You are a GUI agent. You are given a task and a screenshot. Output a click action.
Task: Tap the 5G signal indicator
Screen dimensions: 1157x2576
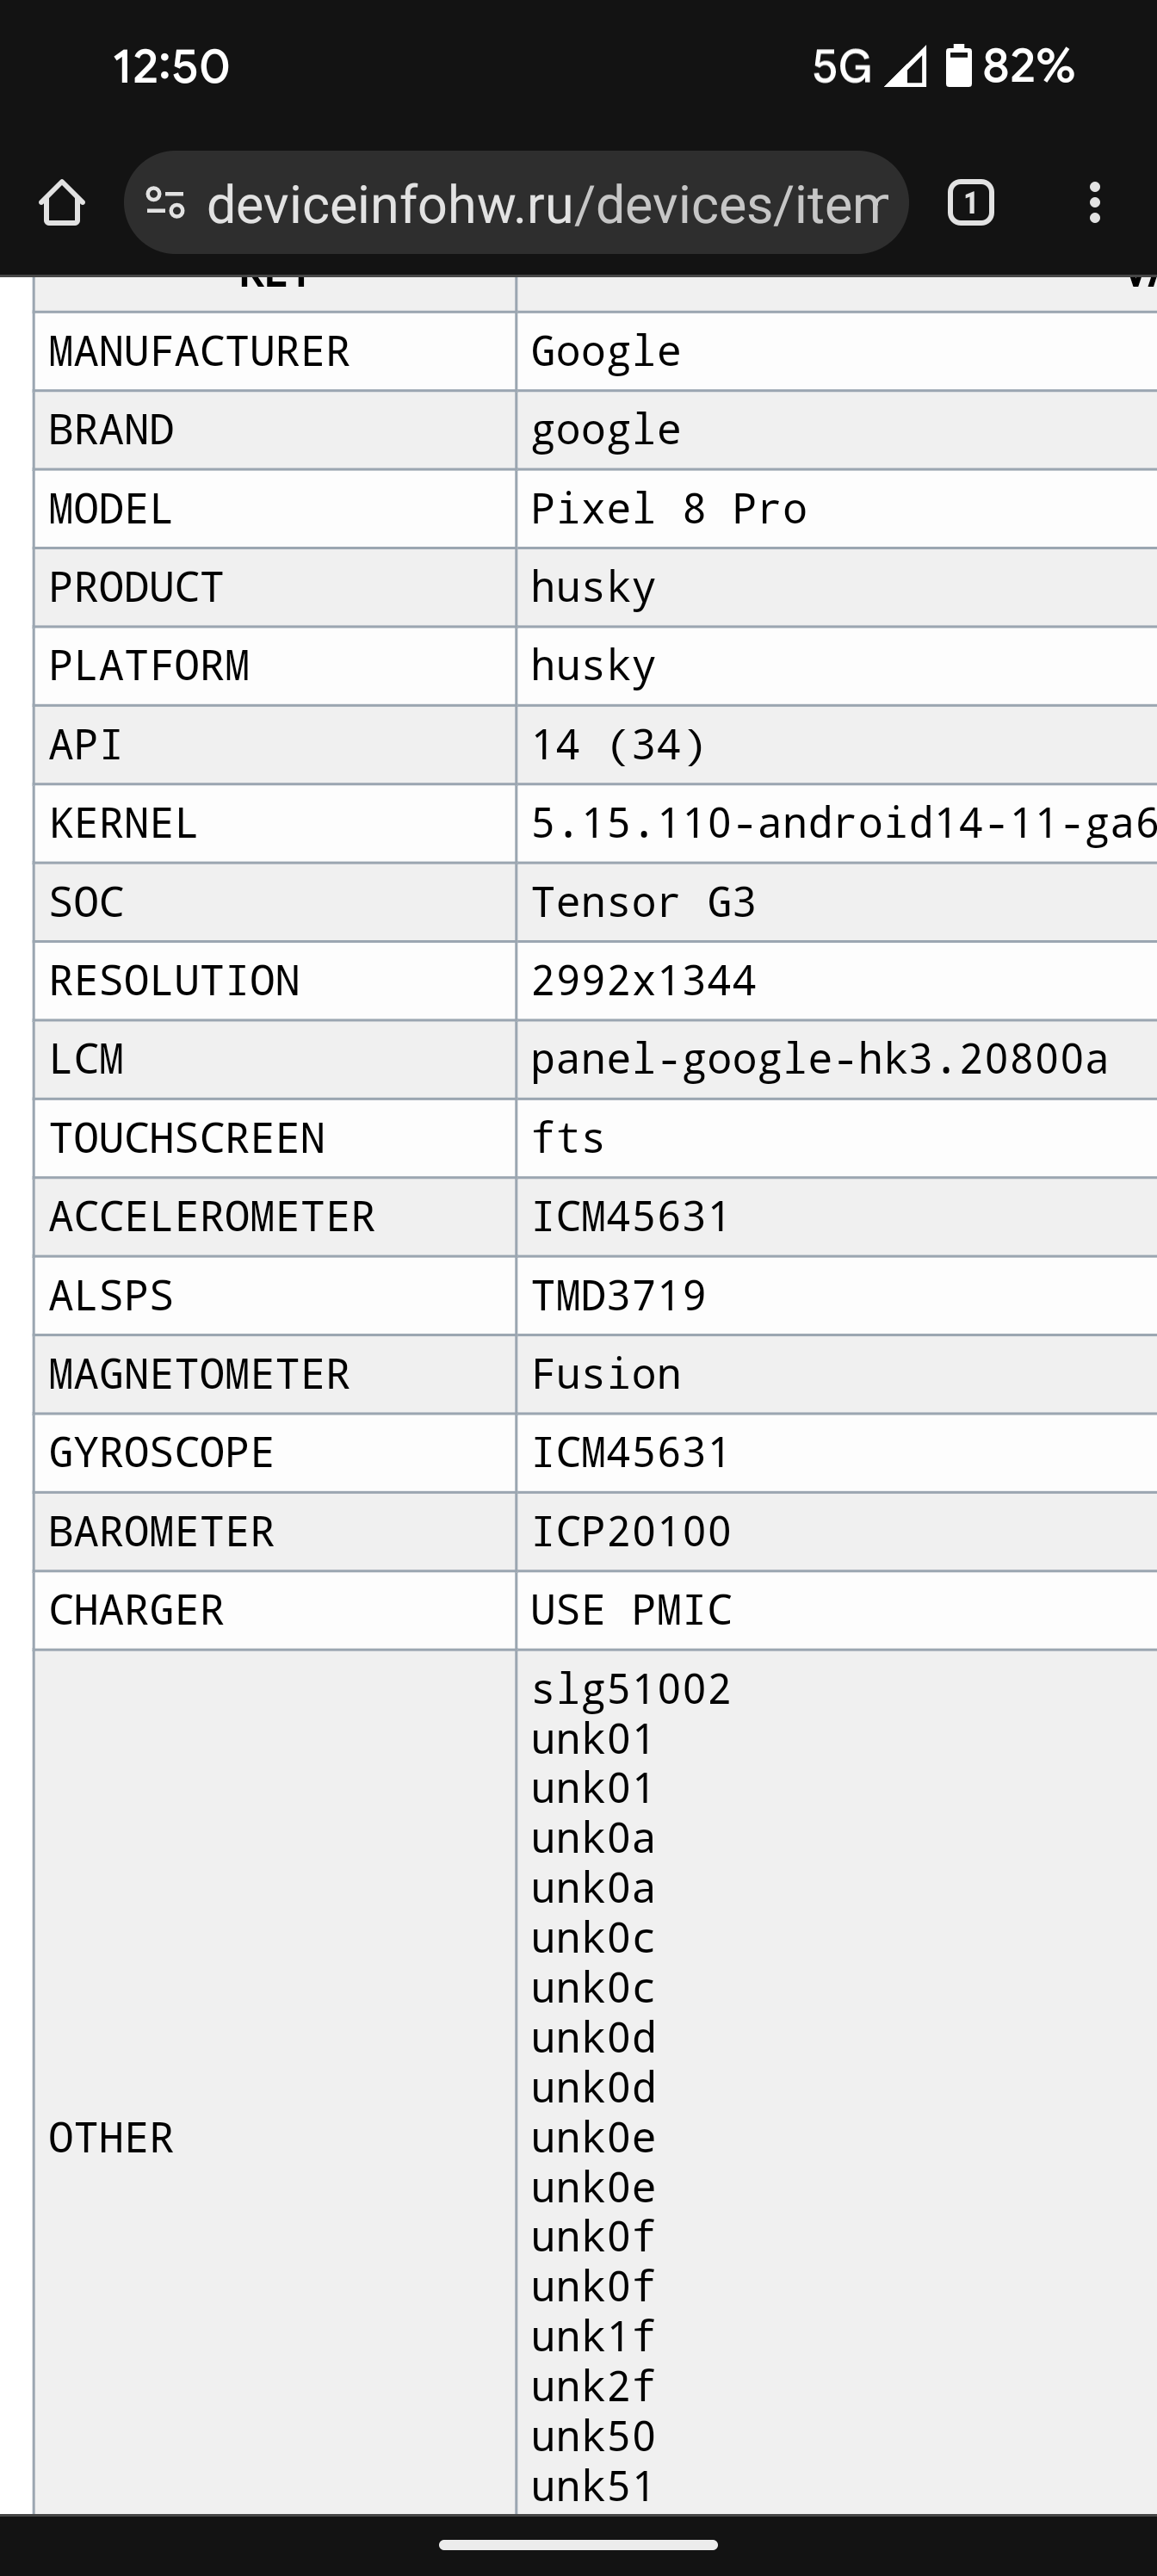coord(842,67)
